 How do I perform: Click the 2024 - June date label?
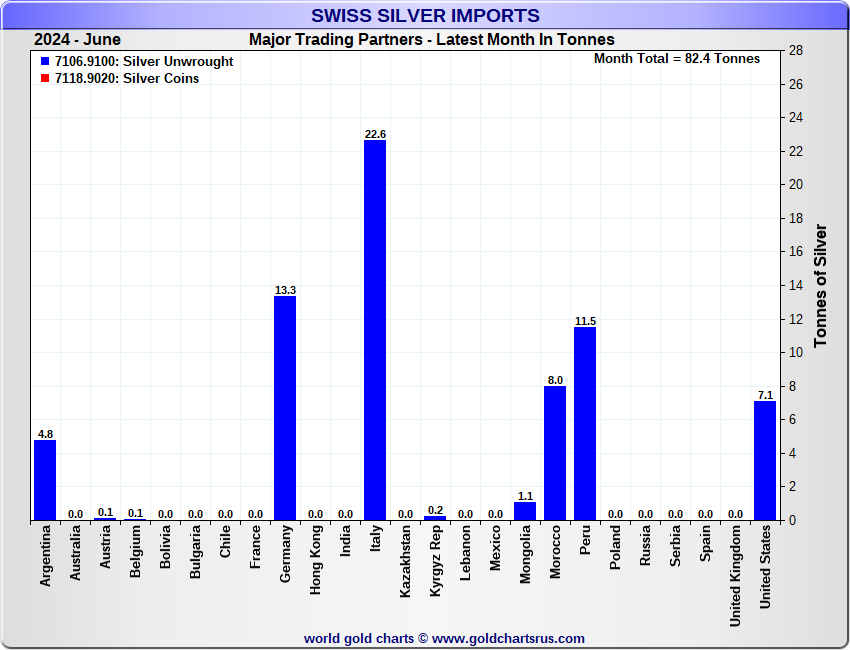tap(77, 40)
